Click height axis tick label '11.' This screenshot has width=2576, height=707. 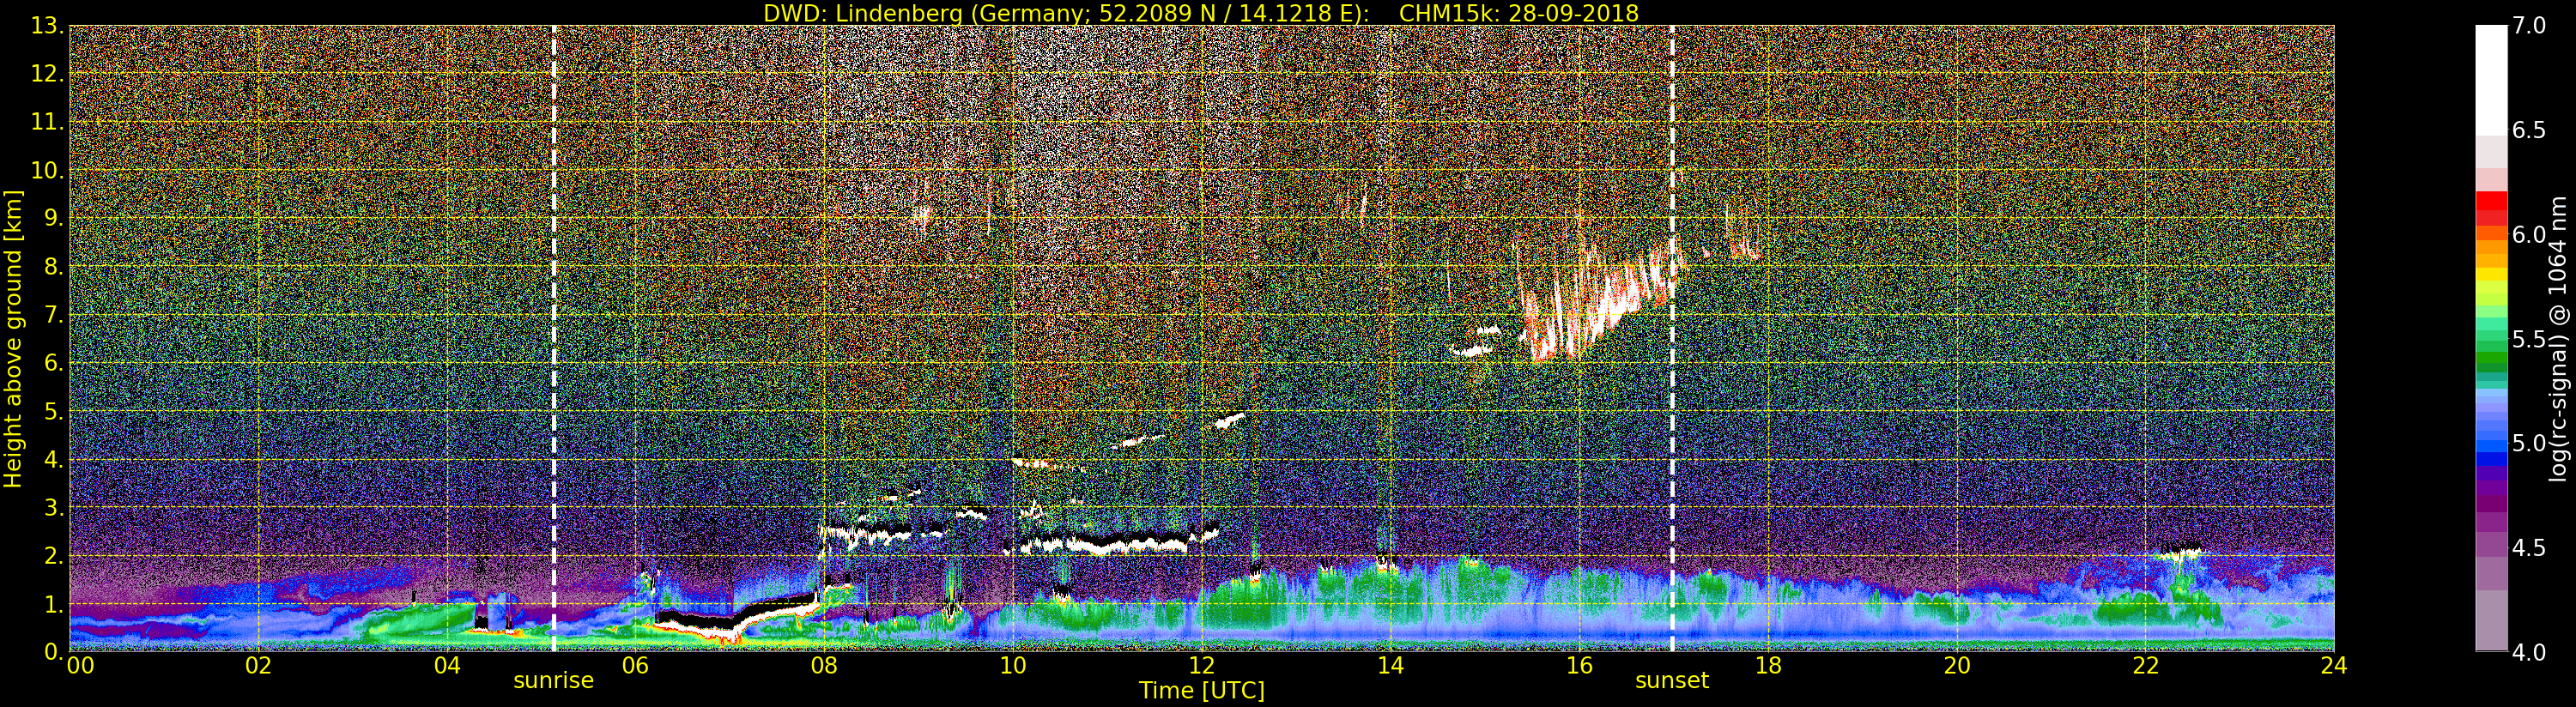pyautogui.click(x=47, y=122)
